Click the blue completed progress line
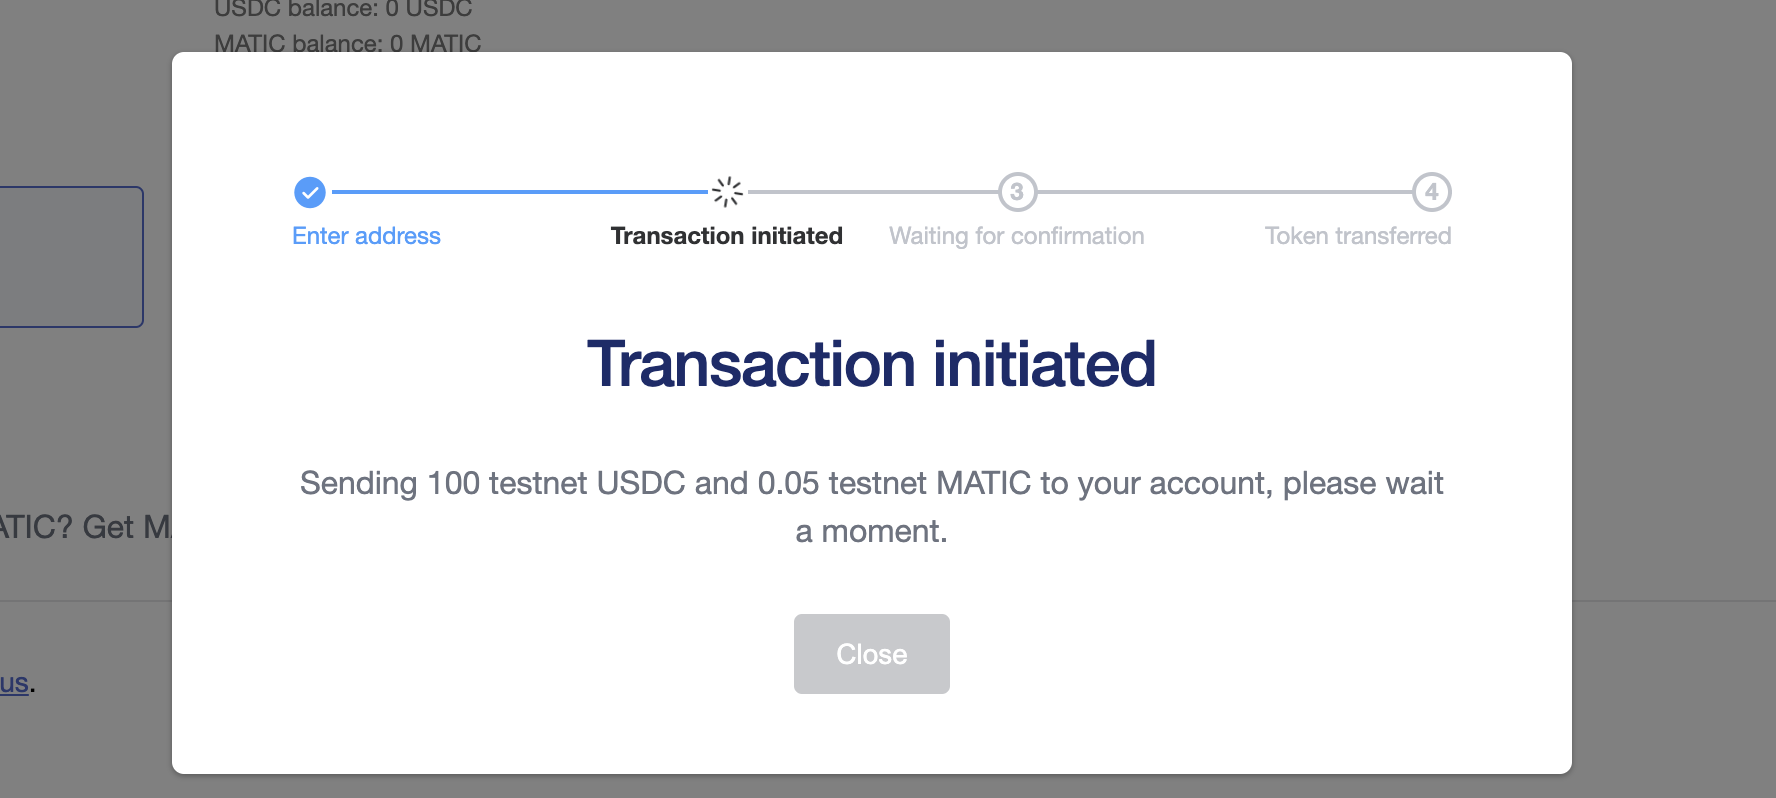 (x=519, y=192)
